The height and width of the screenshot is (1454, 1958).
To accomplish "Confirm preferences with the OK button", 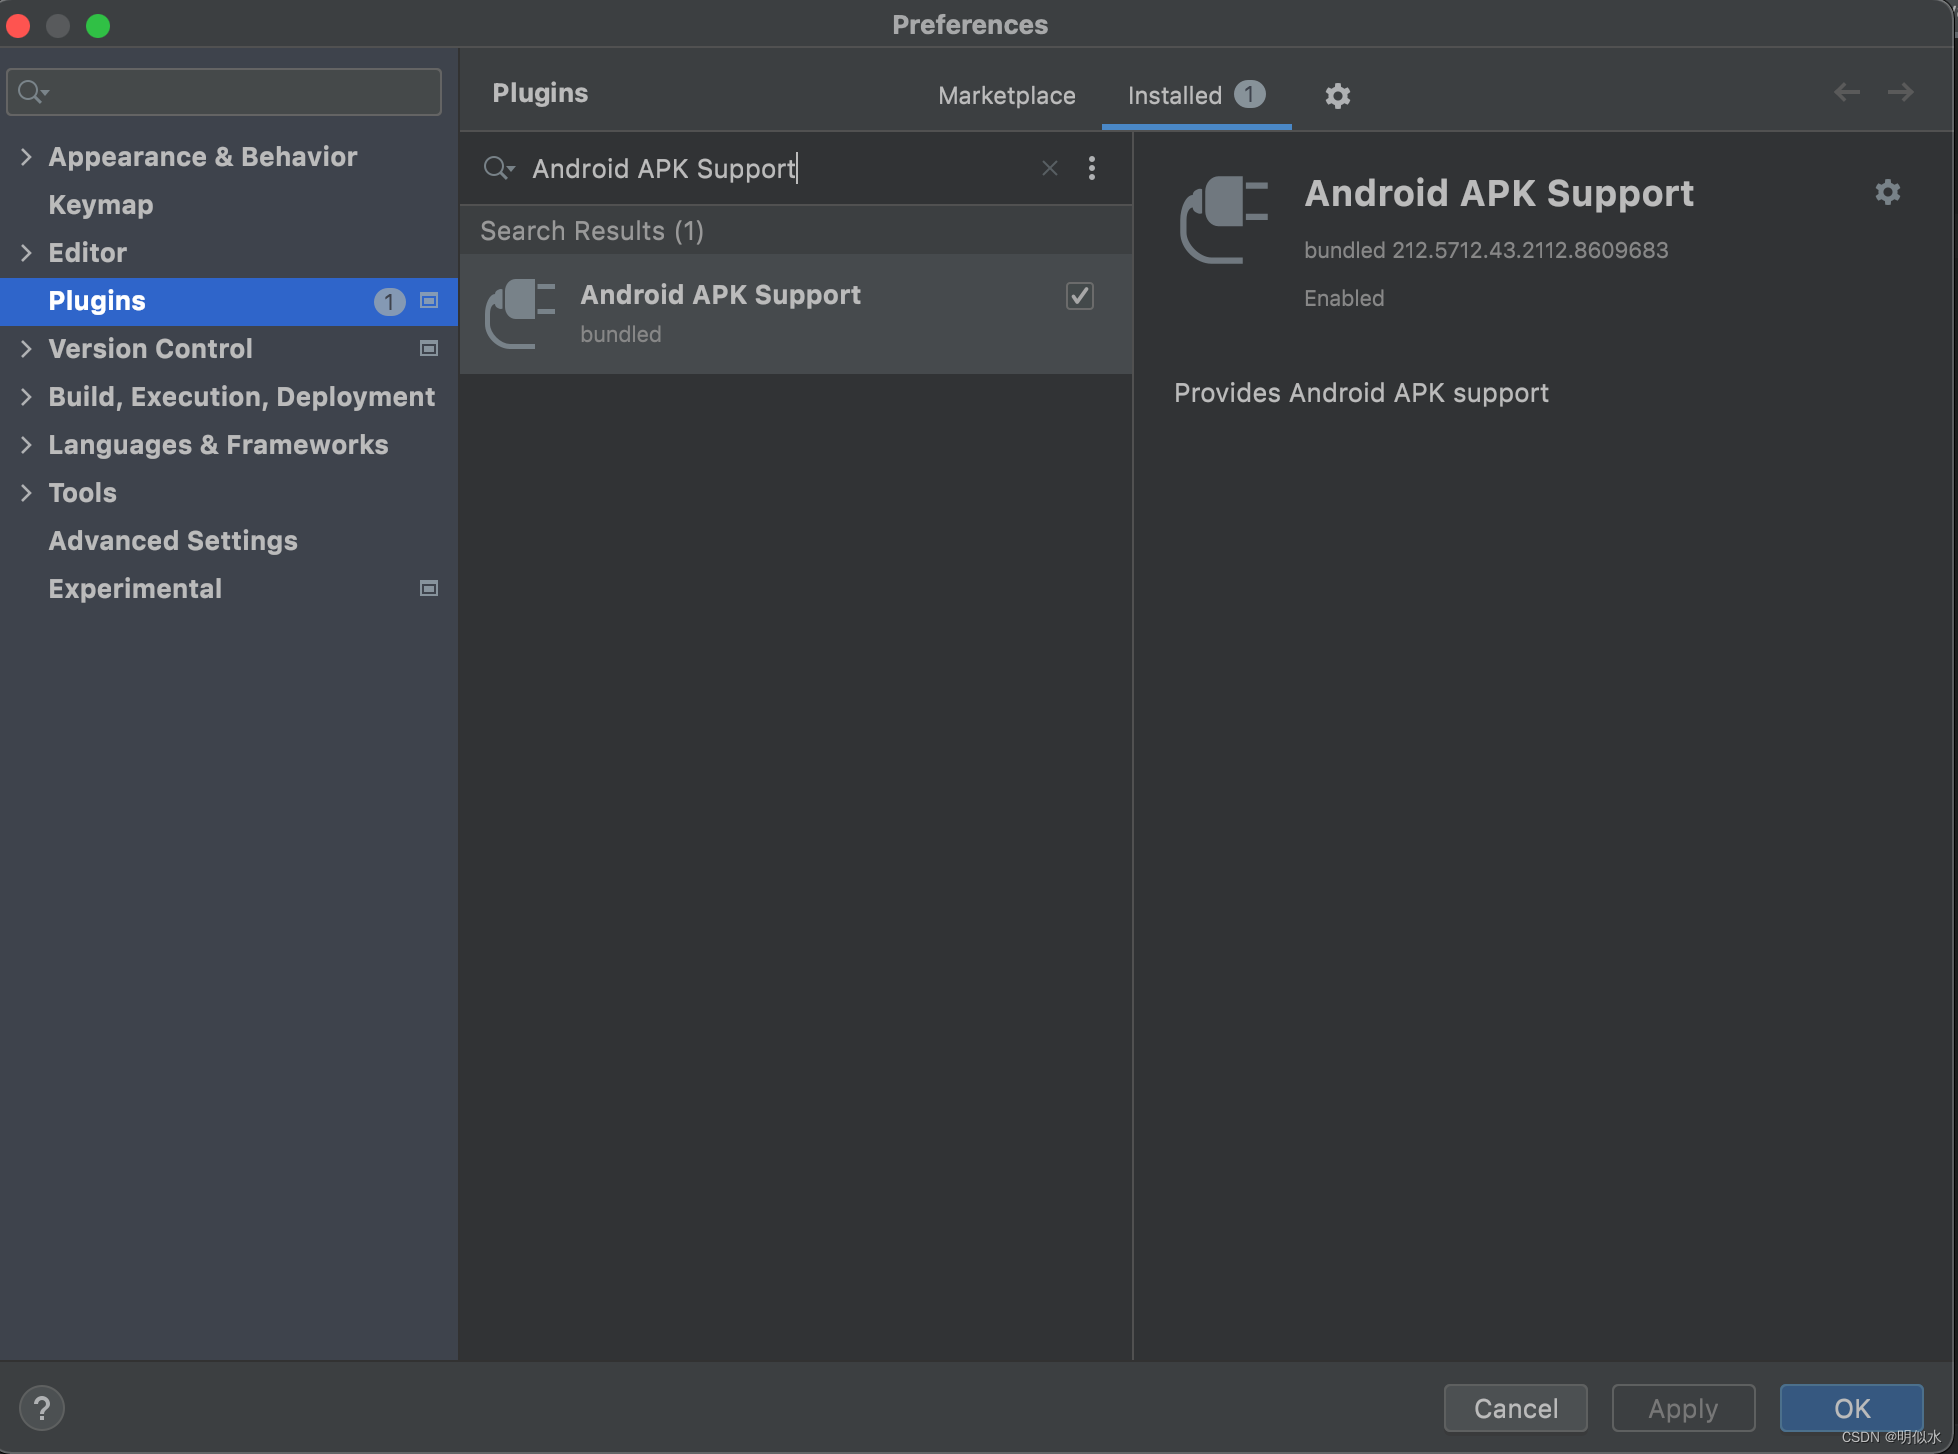I will pos(1850,1408).
